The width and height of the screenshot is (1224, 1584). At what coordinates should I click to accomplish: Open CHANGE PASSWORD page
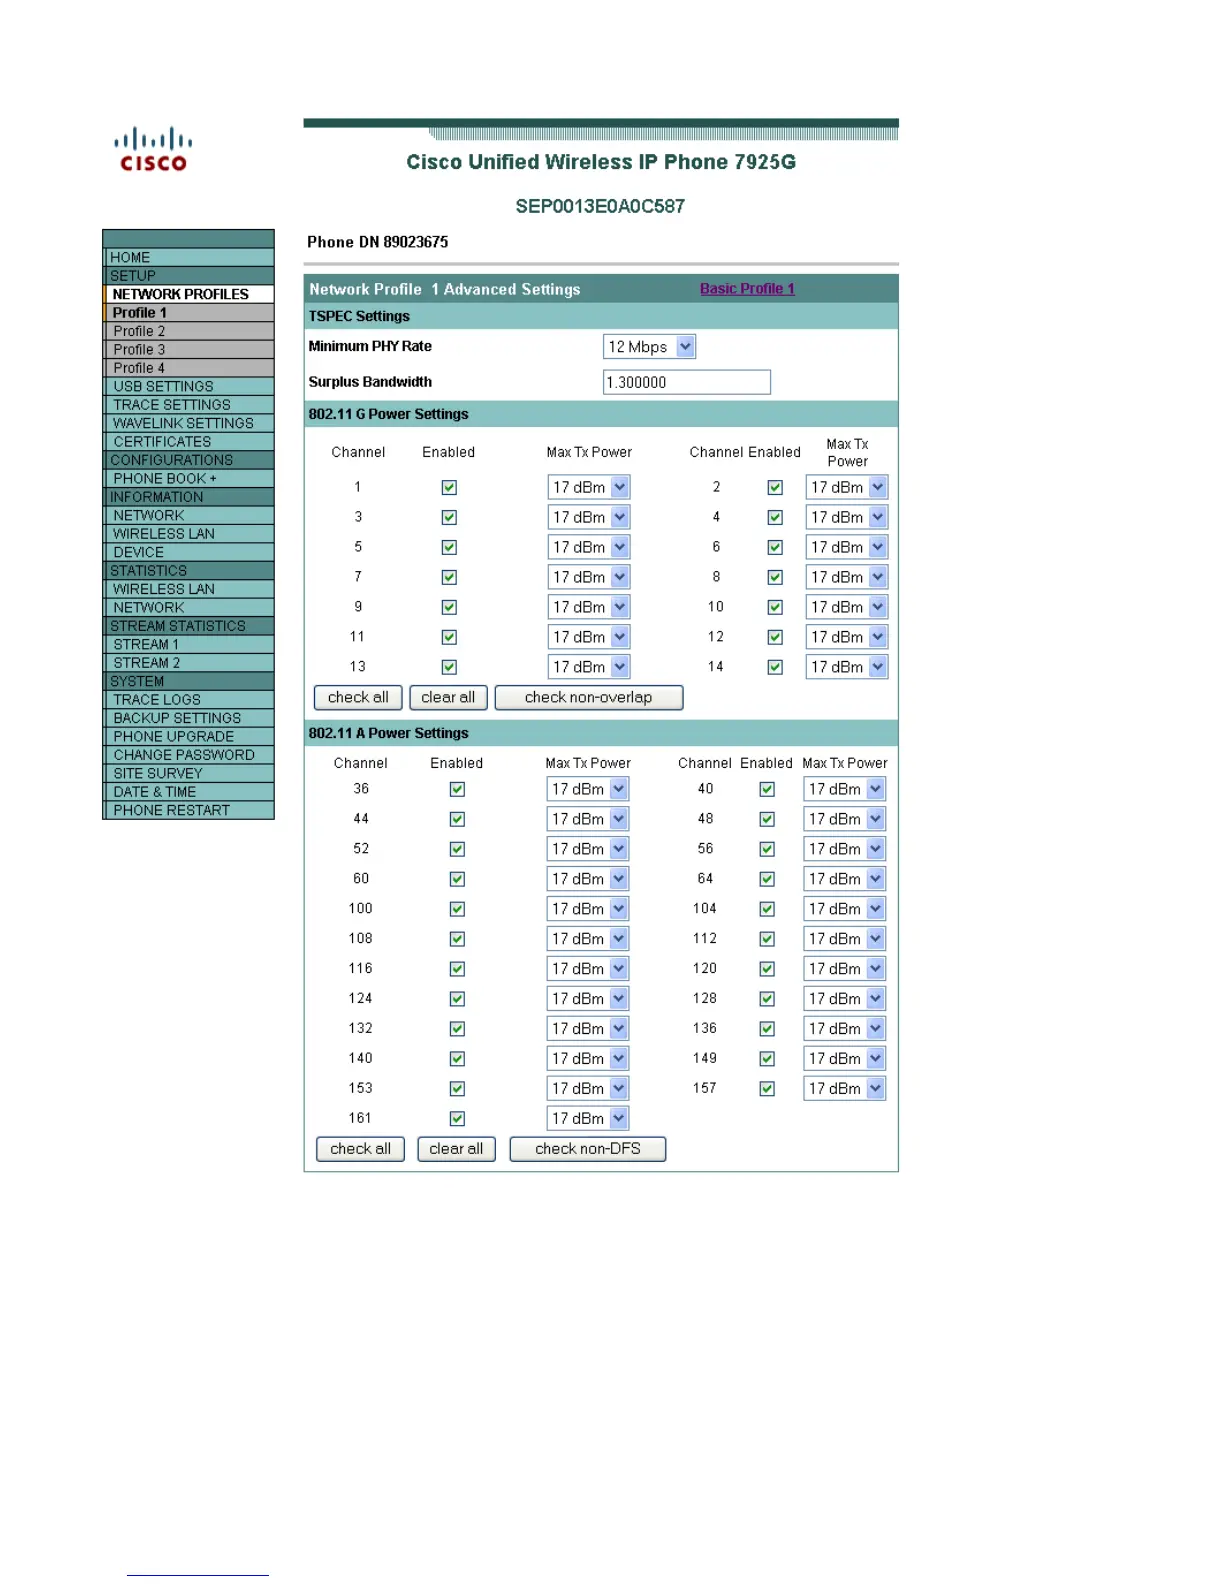(189, 755)
